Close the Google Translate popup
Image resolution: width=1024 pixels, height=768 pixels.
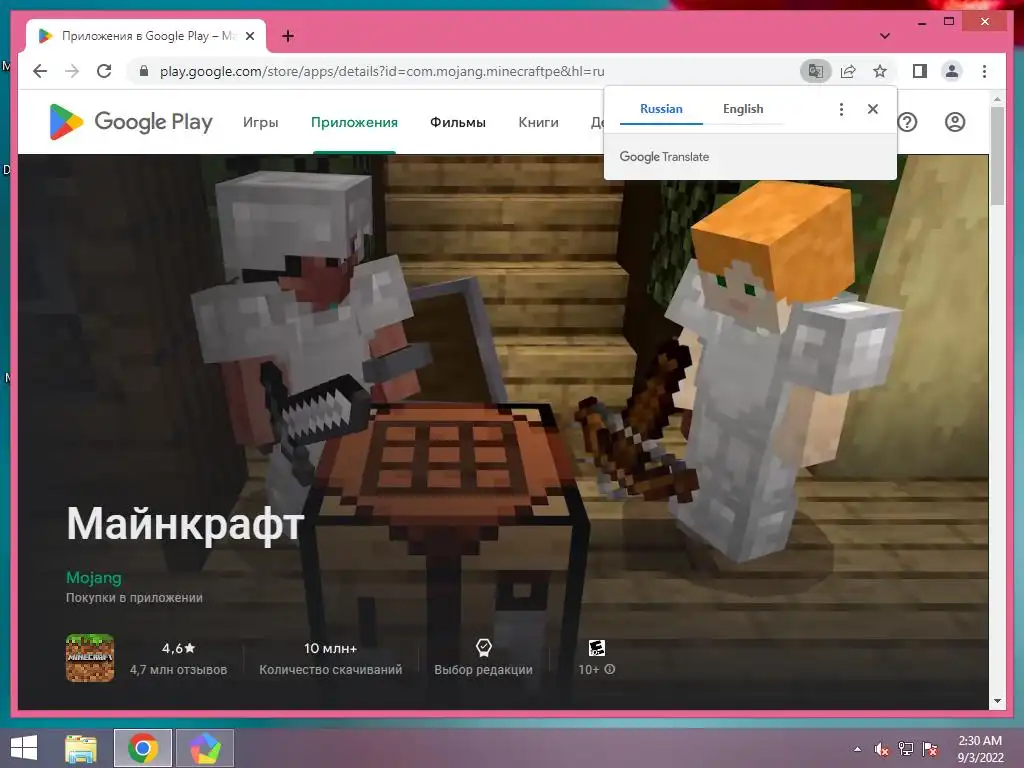pyautogui.click(x=872, y=109)
